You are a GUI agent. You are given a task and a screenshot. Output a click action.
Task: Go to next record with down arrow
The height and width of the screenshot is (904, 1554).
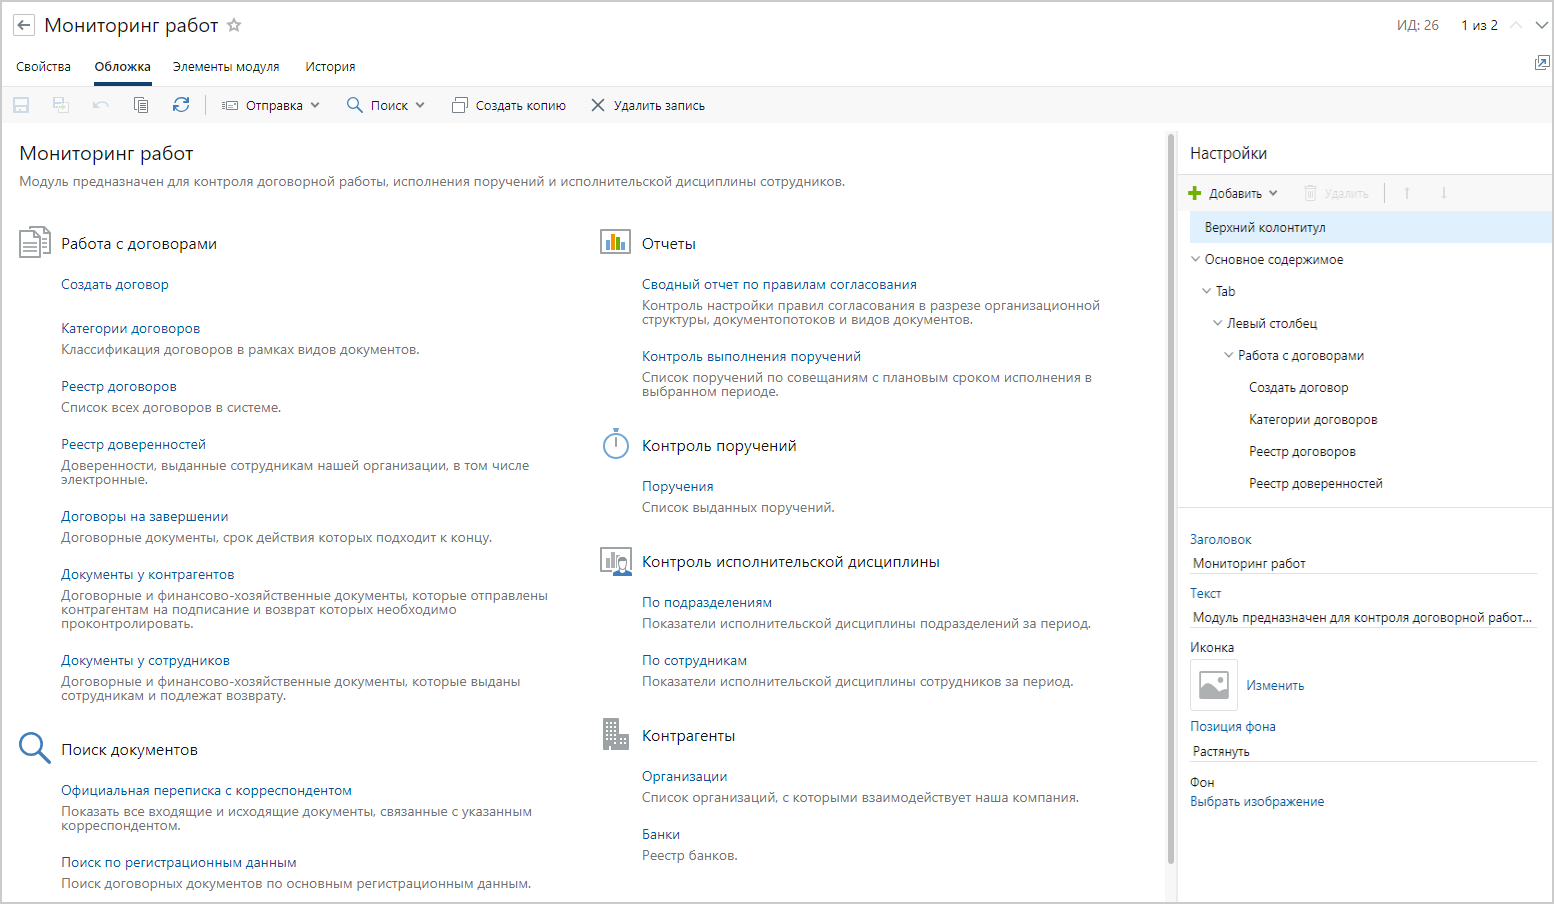(x=1541, y=25)
